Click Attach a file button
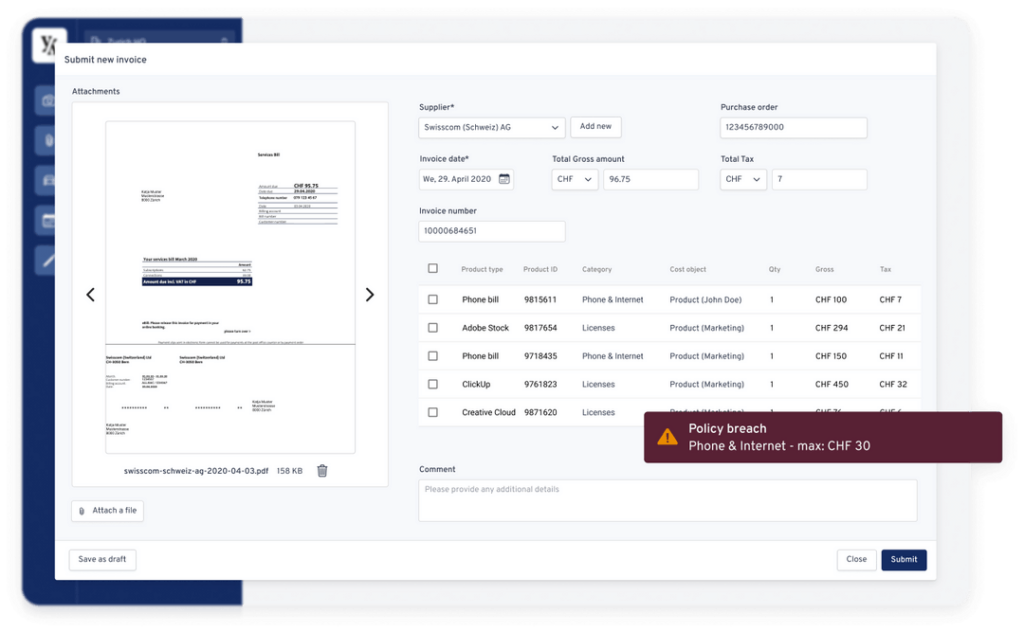 point(108,511)
